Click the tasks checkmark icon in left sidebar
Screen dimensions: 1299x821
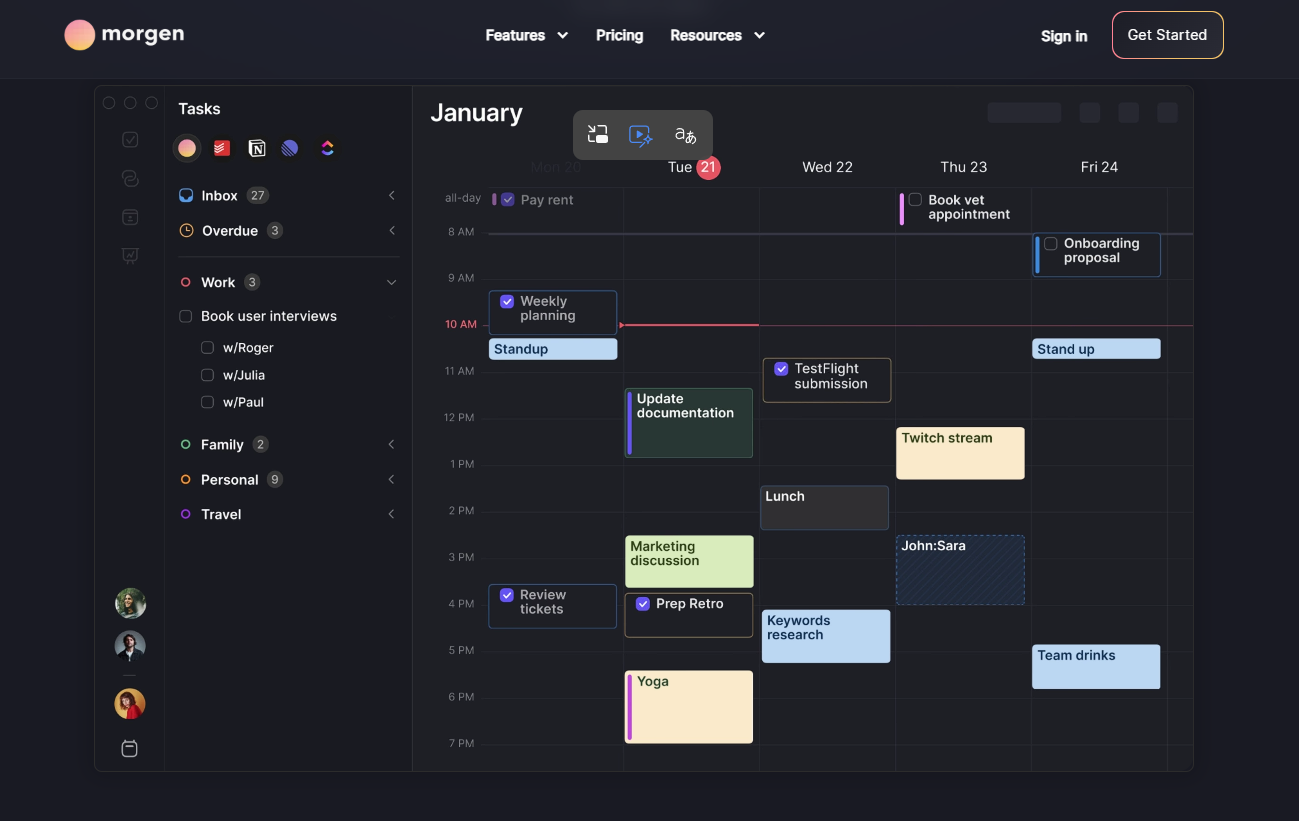click(130, 140)
